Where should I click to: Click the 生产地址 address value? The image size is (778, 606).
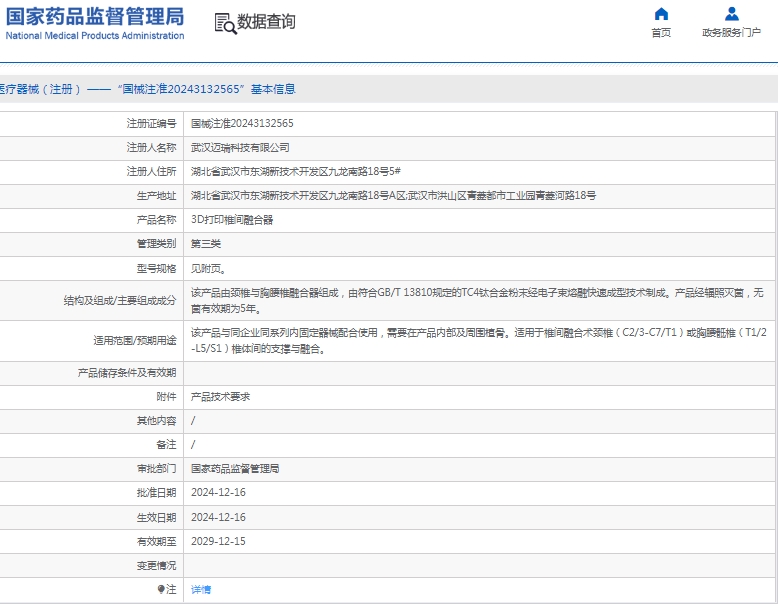click(393, 196)
